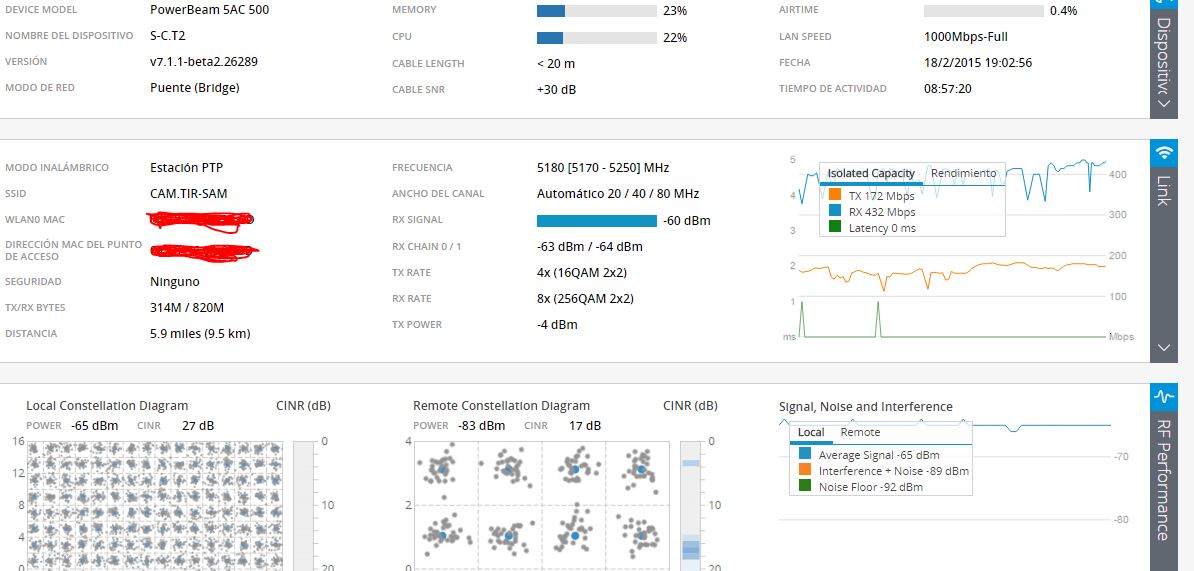Toggle the blue Average Signal legend swatch

(x=805, y=455)
